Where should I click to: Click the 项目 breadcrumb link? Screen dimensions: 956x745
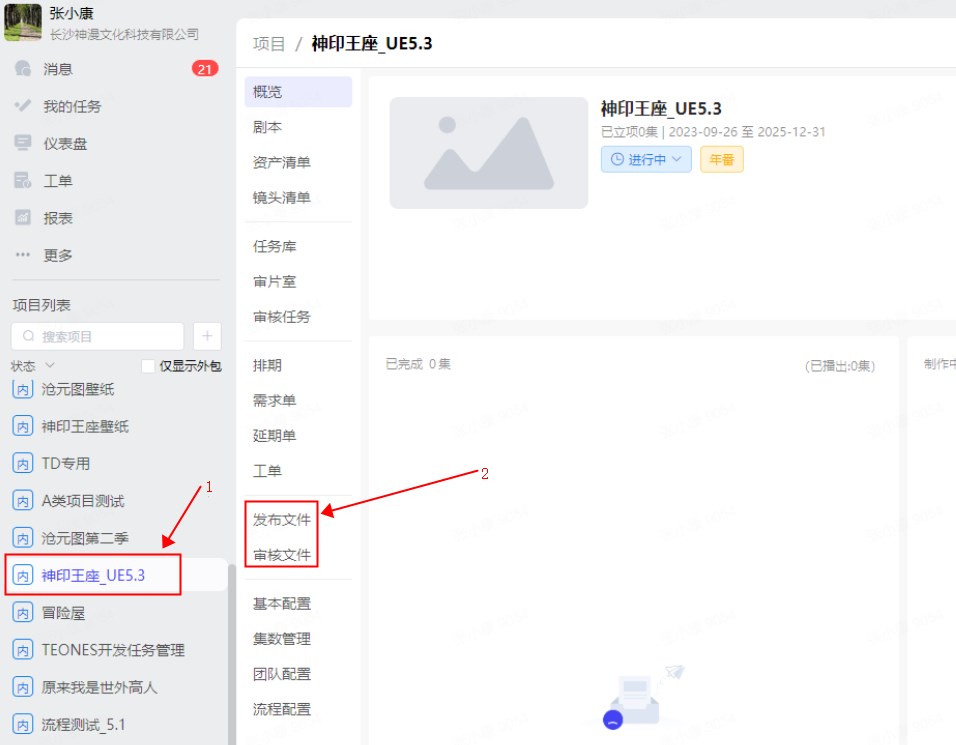(x=269, y=44)
